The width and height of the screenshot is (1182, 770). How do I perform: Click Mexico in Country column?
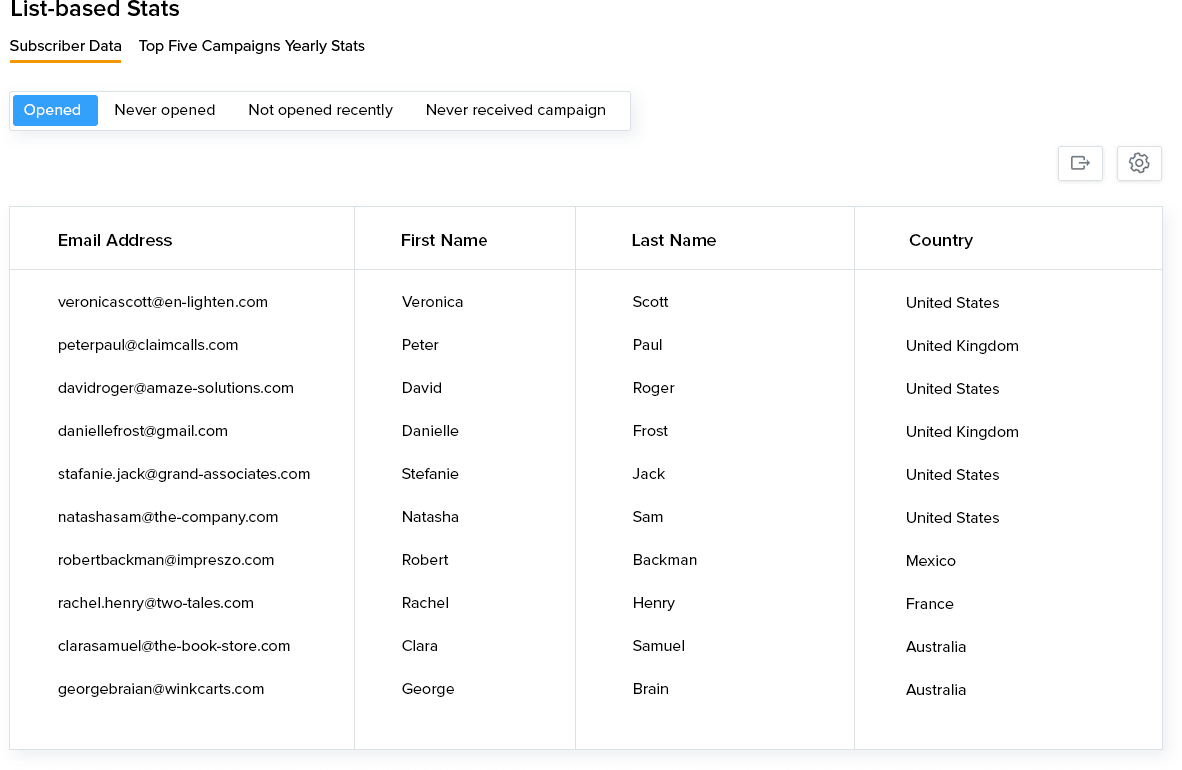[x=931, y=560]
